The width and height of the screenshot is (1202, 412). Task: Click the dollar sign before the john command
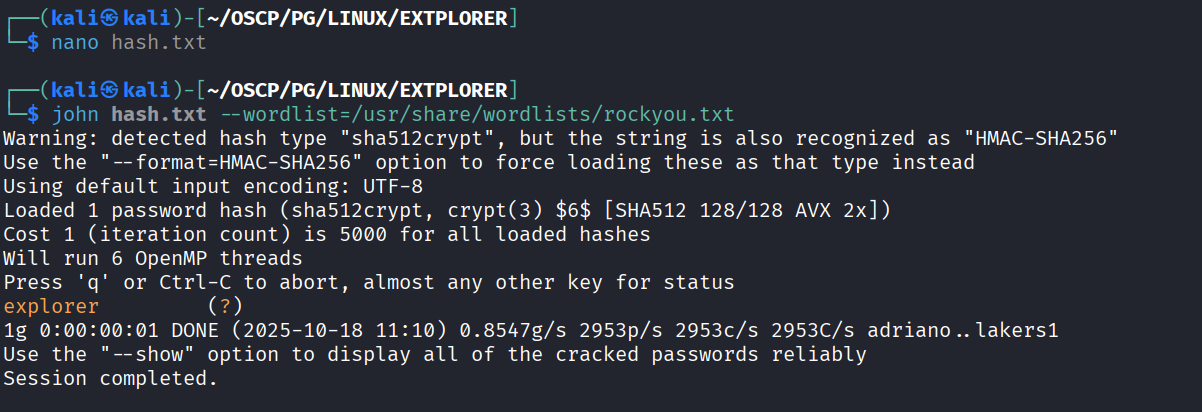(34, 113)
